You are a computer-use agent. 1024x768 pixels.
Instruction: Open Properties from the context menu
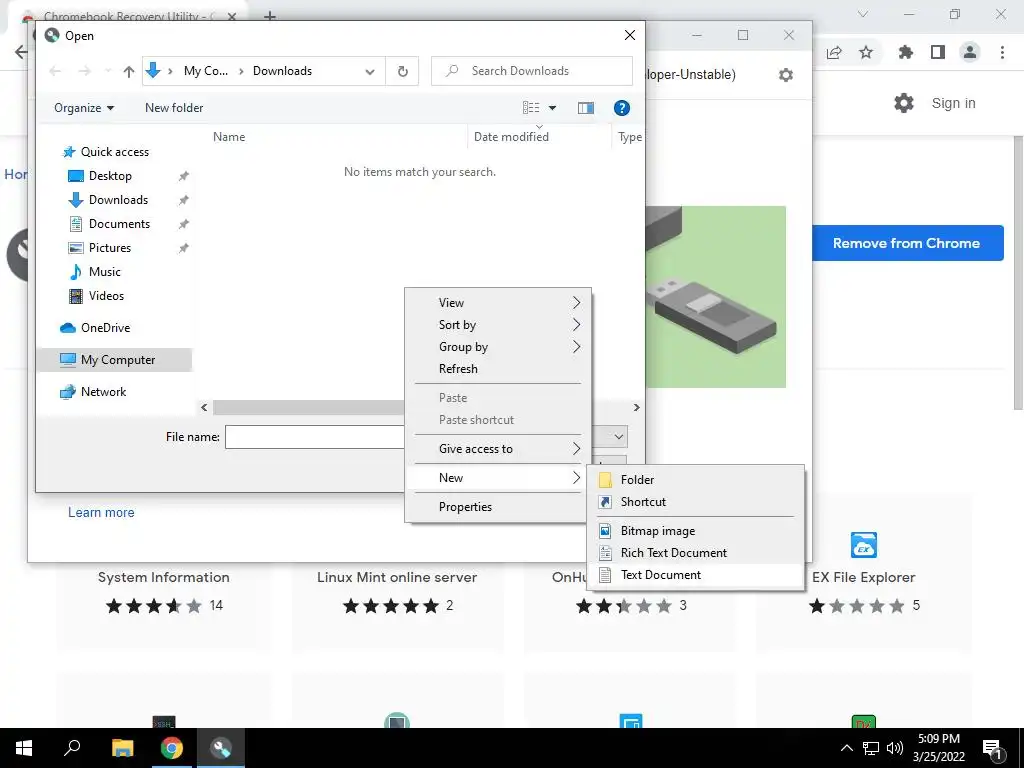click(498, 507)
